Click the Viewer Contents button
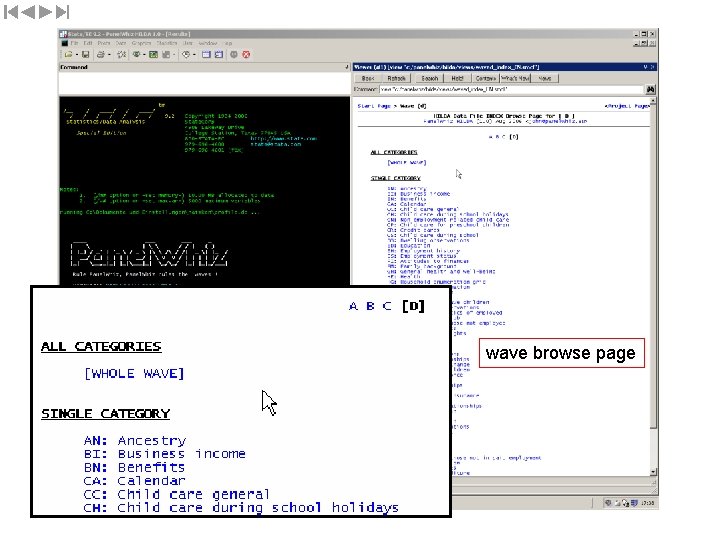The image size is (720, 540). coord(485,79)
